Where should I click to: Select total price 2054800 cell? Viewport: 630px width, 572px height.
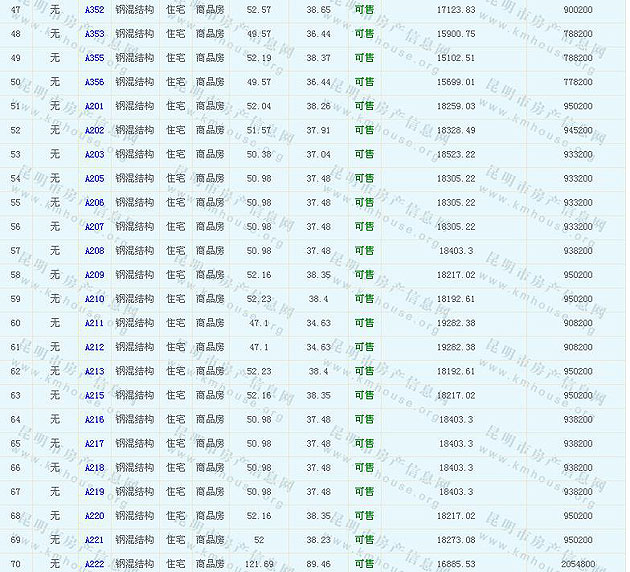pyautogui.click(x=577, y=565)
